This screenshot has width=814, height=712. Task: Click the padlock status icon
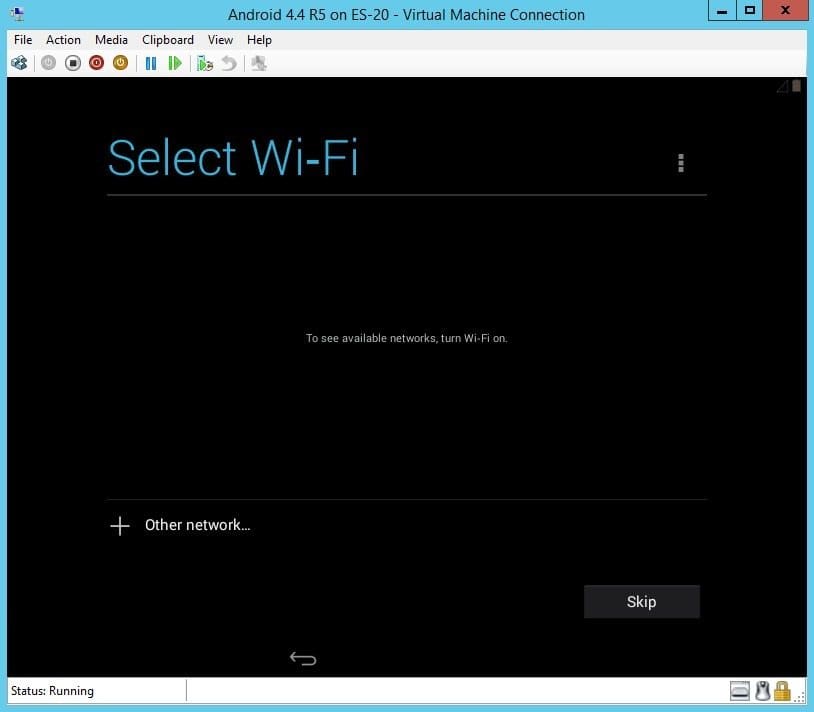click(782, 691)
